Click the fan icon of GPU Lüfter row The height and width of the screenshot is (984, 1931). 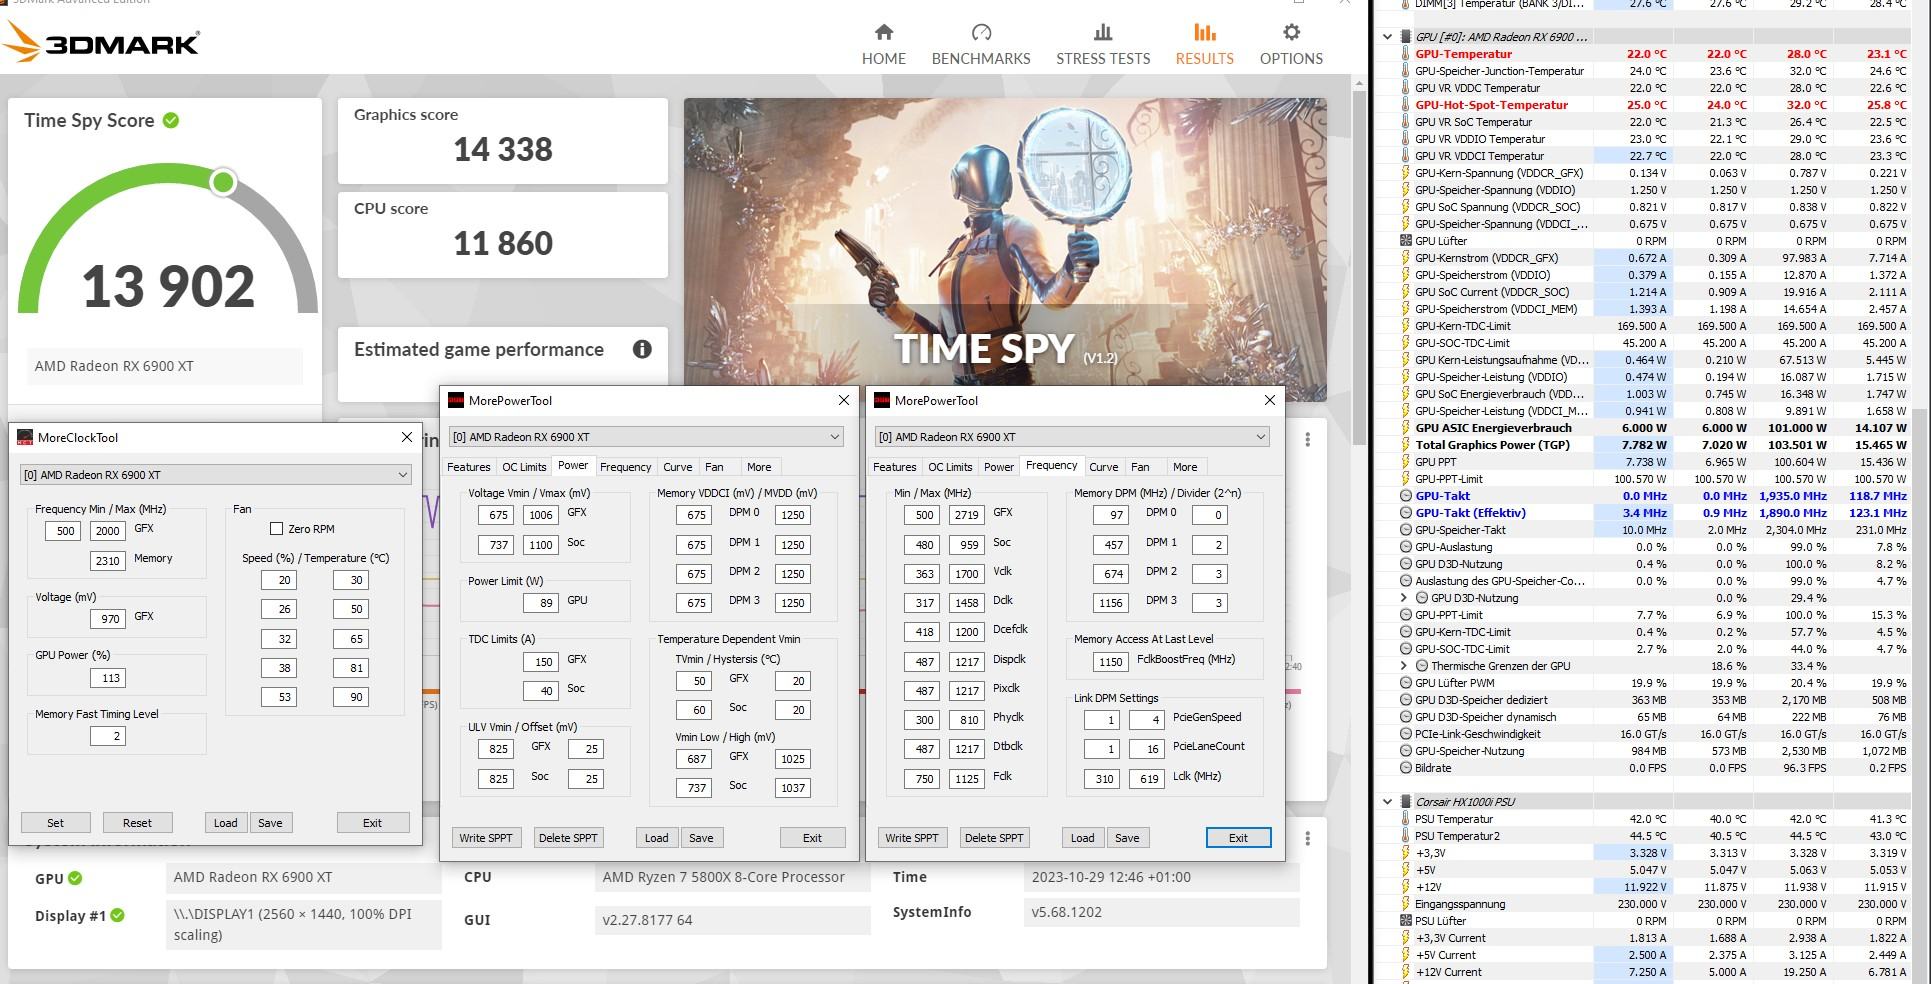(x=1406, y=241)
